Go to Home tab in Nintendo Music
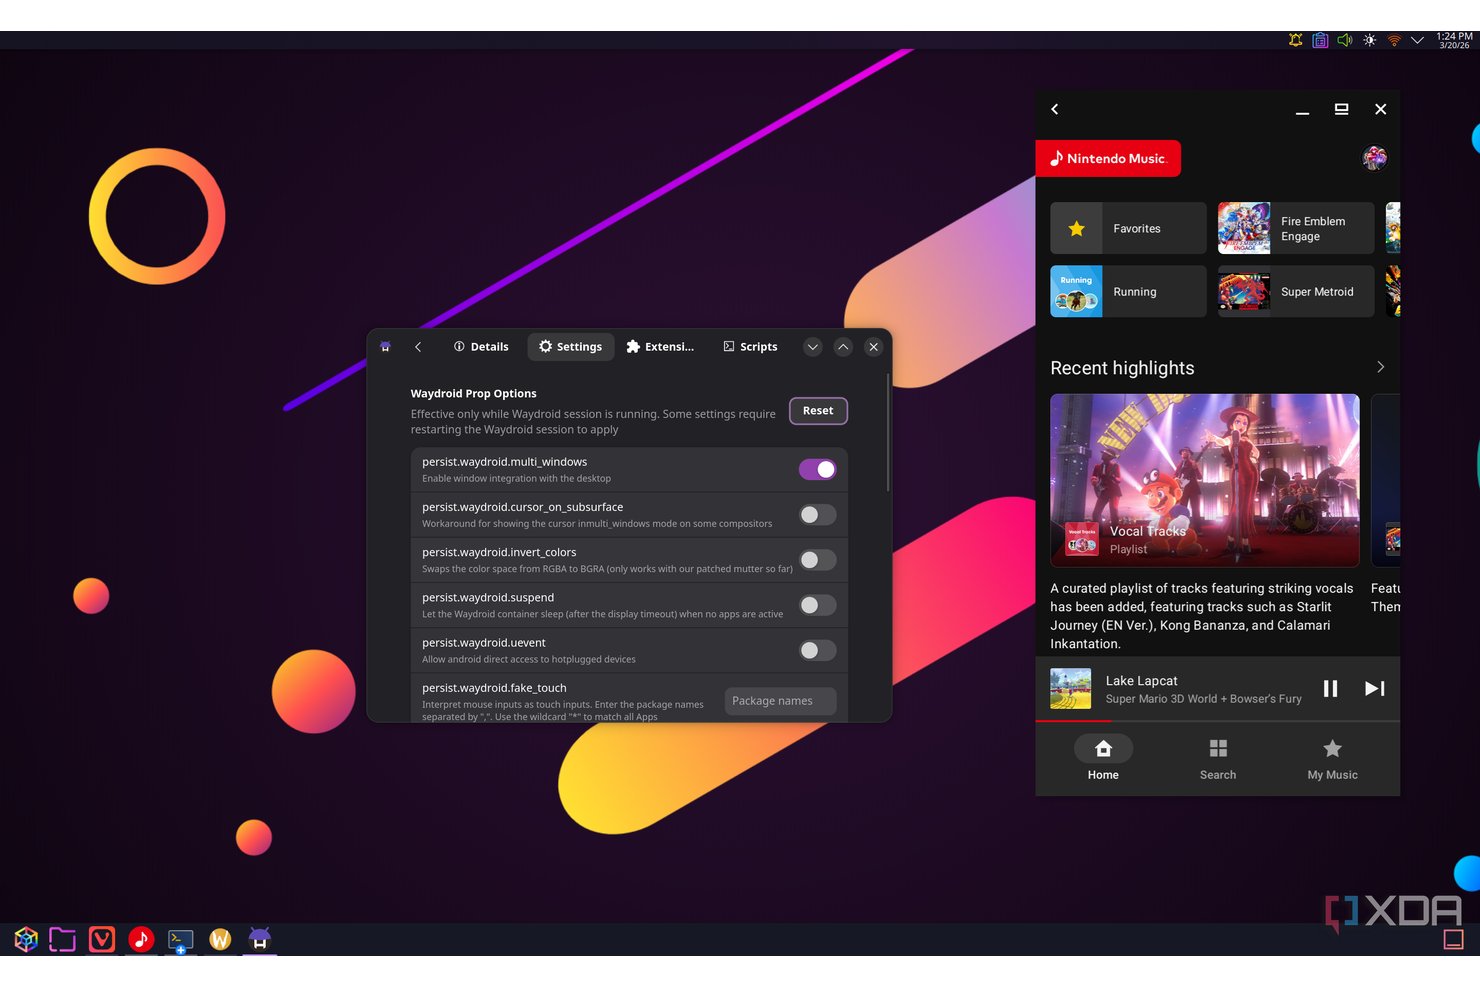This screenshot has width=1480, height=987. [1103, 759]
